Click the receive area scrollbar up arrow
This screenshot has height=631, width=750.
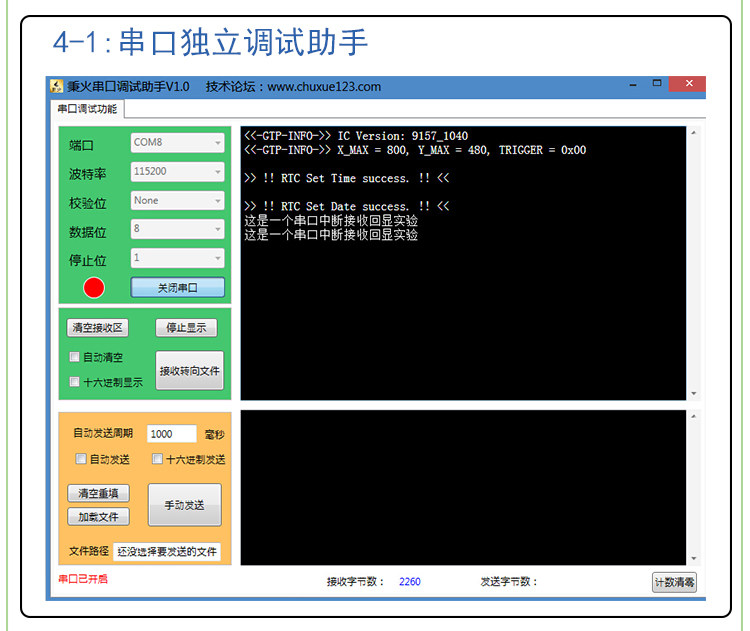click(x=693, y=133)
